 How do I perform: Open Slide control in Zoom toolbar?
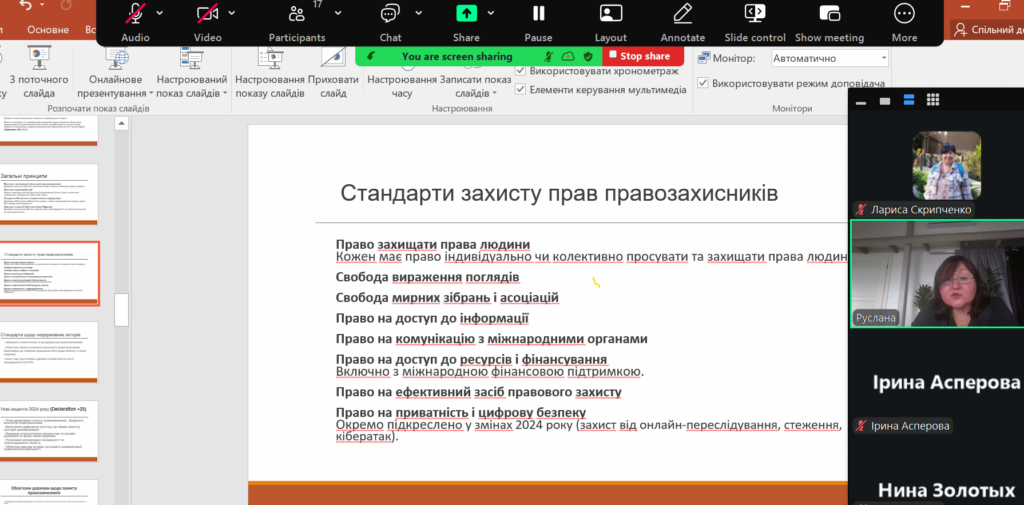click(x=755, y=14)
